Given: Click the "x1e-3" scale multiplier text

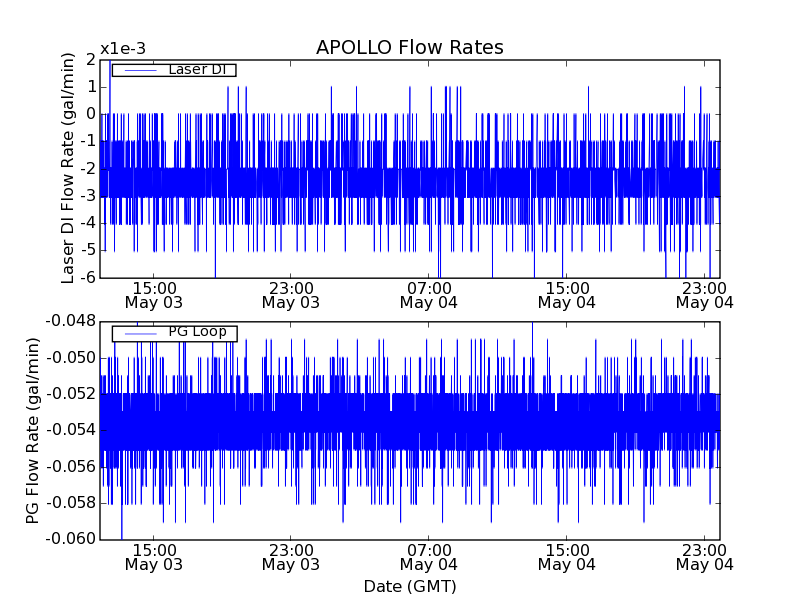Looking at the screenshot, I should click(x=123, y=49).
